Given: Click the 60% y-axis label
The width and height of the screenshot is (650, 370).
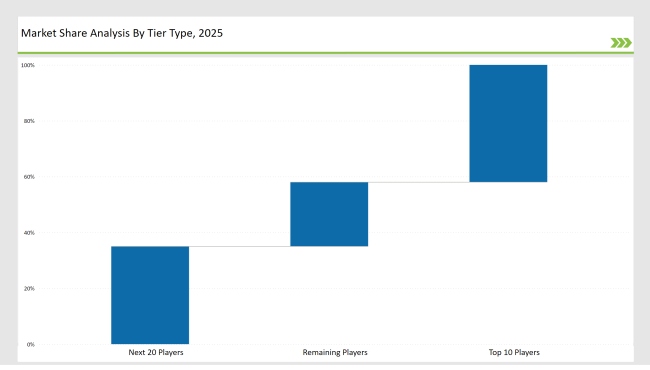Looking at the screenshot, I should 29,177.
